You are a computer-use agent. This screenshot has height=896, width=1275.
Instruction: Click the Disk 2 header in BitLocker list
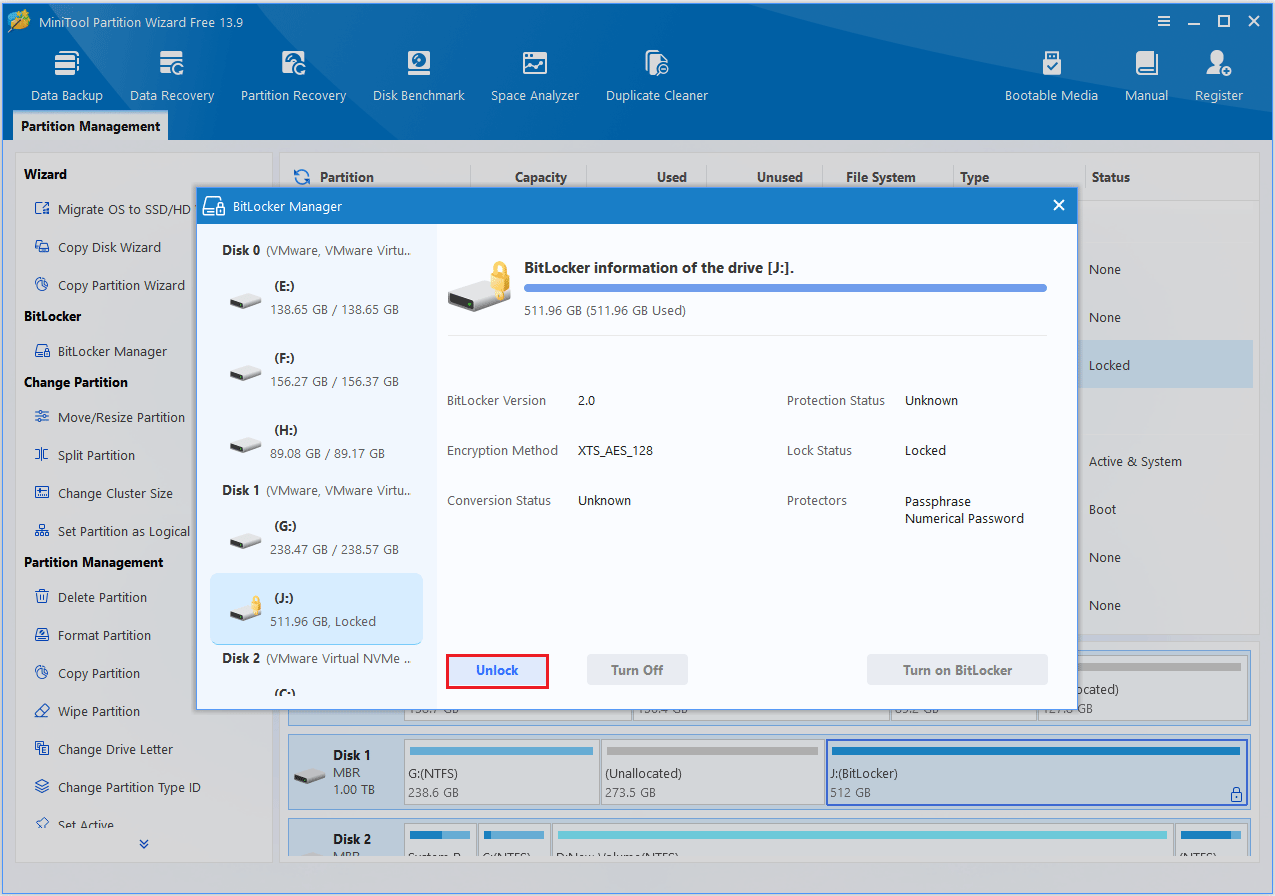click(316, 658)
